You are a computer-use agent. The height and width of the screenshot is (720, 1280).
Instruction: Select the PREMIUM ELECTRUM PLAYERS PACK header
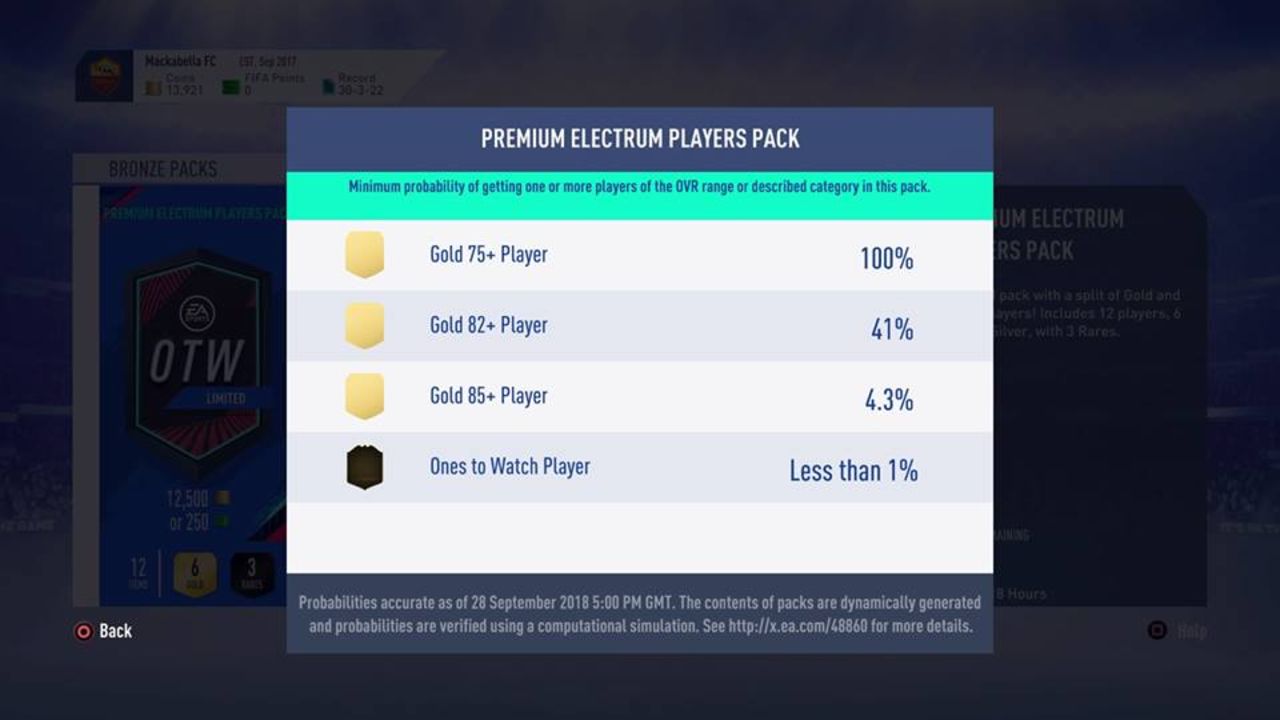(x=639, y=139)
